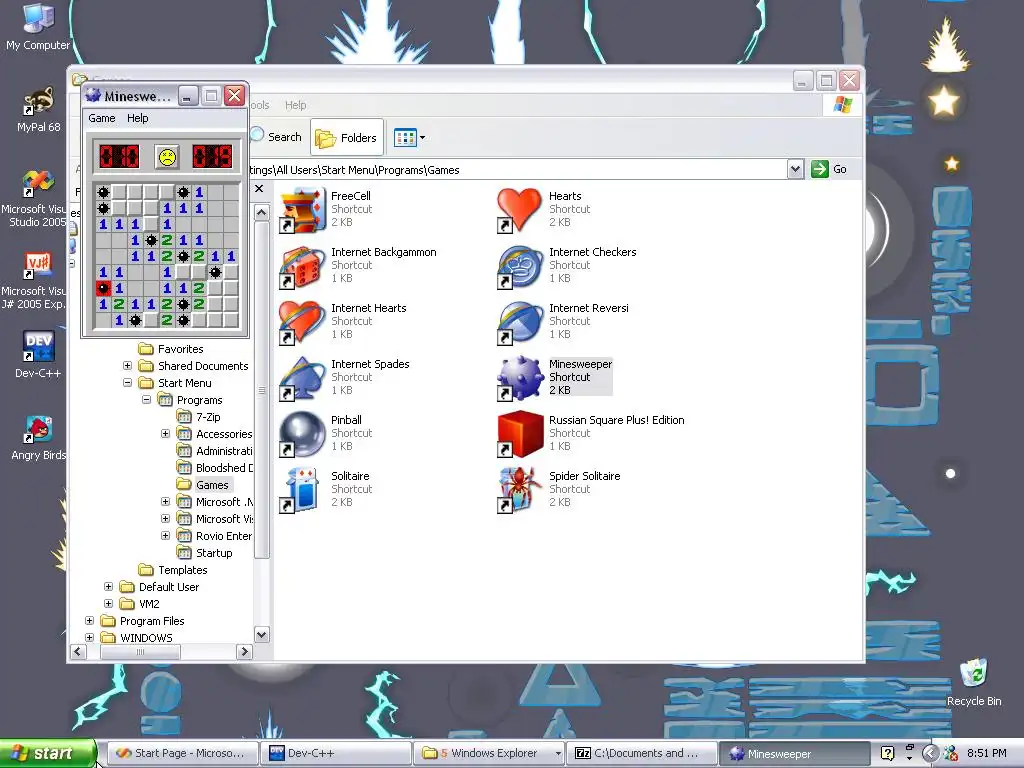Click the horizontal scrollbar thumb in folder tree

(x=140, y=651)
